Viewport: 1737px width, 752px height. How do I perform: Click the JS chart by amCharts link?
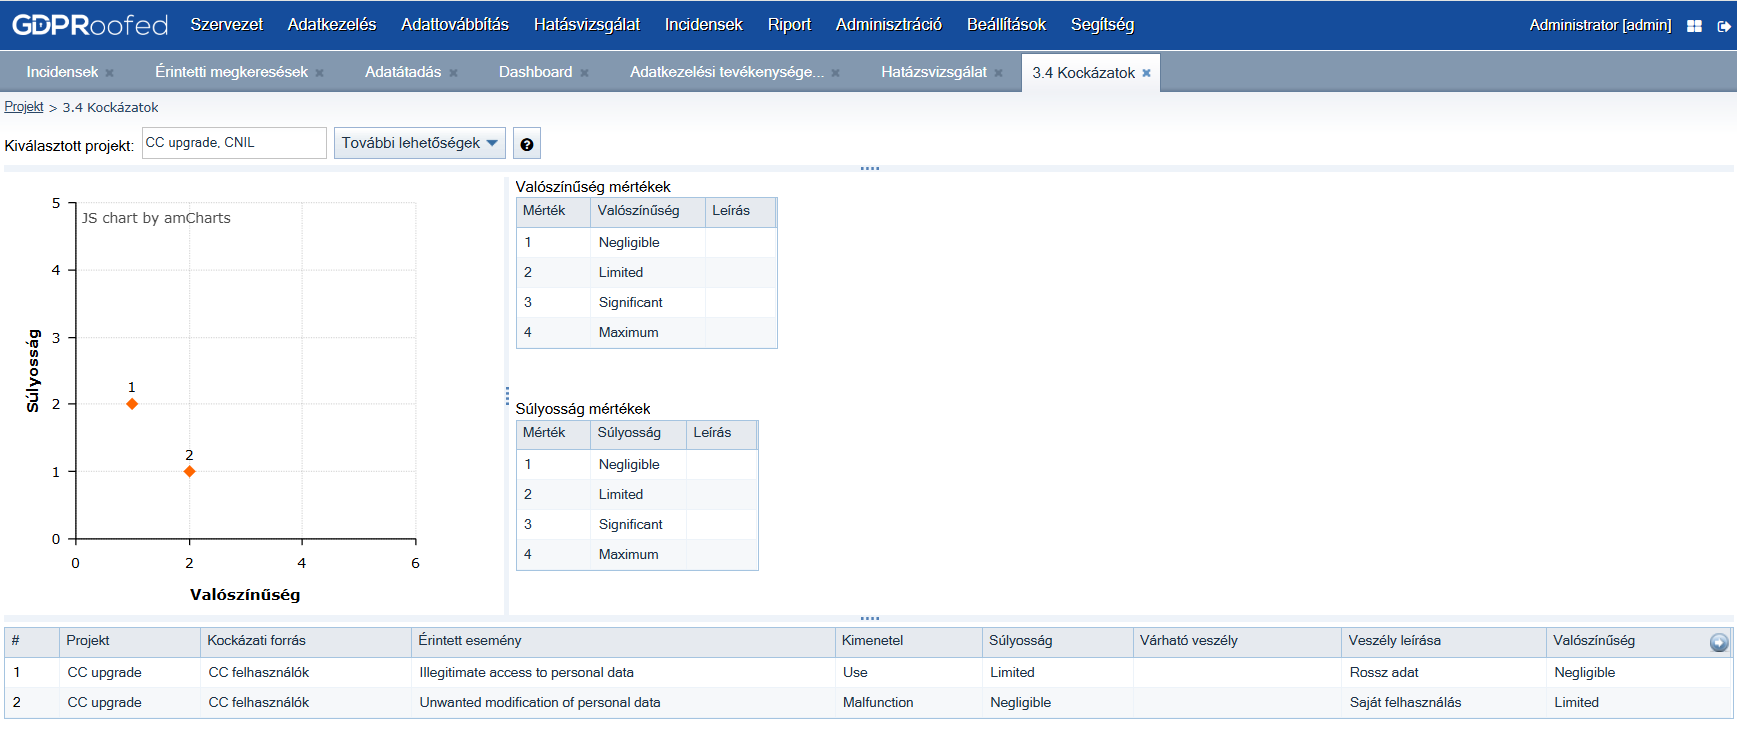pos(156,218)
